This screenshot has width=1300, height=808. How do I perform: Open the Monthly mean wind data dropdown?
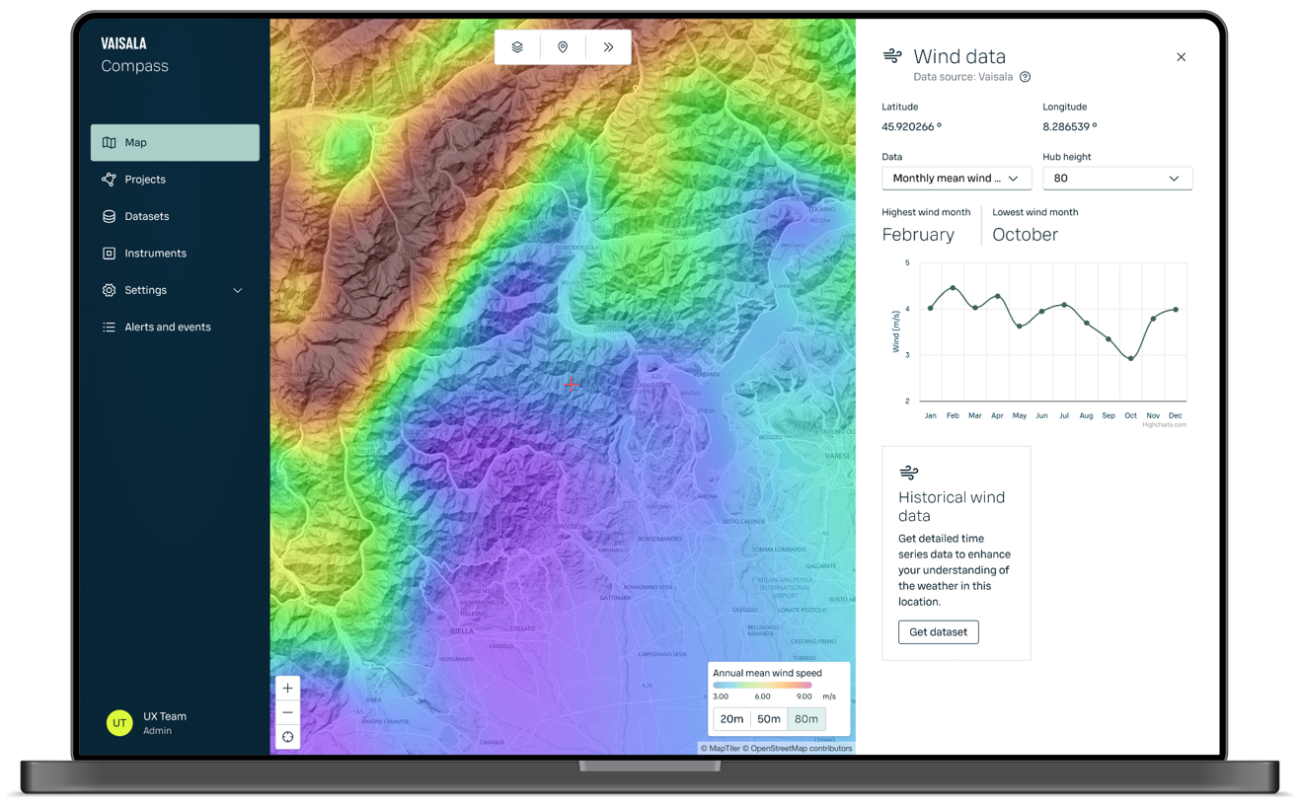956,178
